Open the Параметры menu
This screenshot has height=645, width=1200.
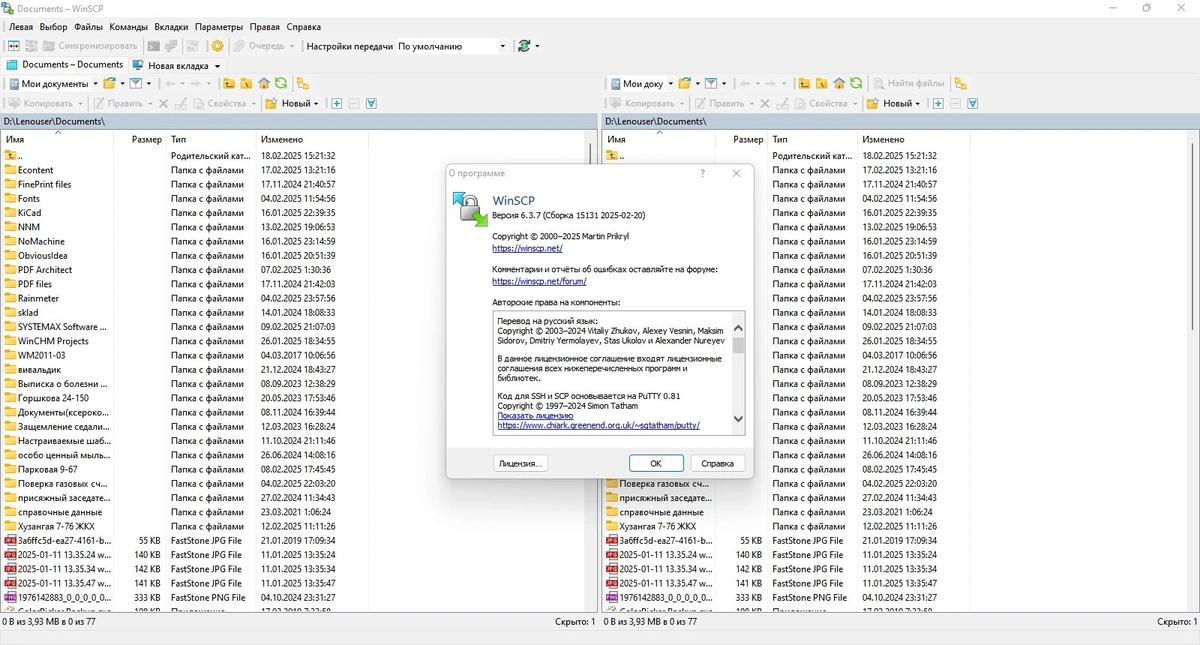click(218, 27)
